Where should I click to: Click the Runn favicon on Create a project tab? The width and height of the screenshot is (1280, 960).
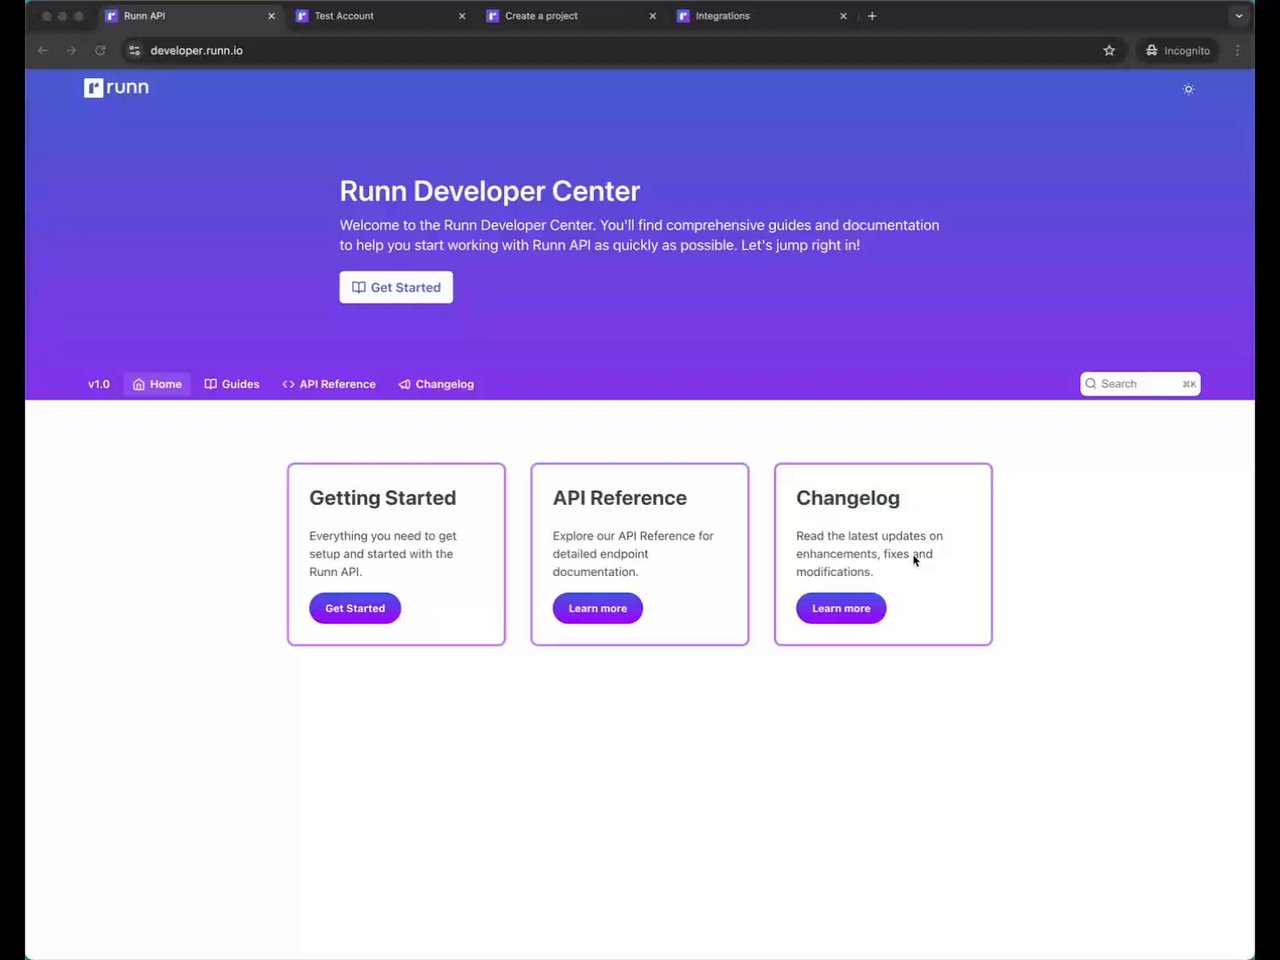pos(492,16)
